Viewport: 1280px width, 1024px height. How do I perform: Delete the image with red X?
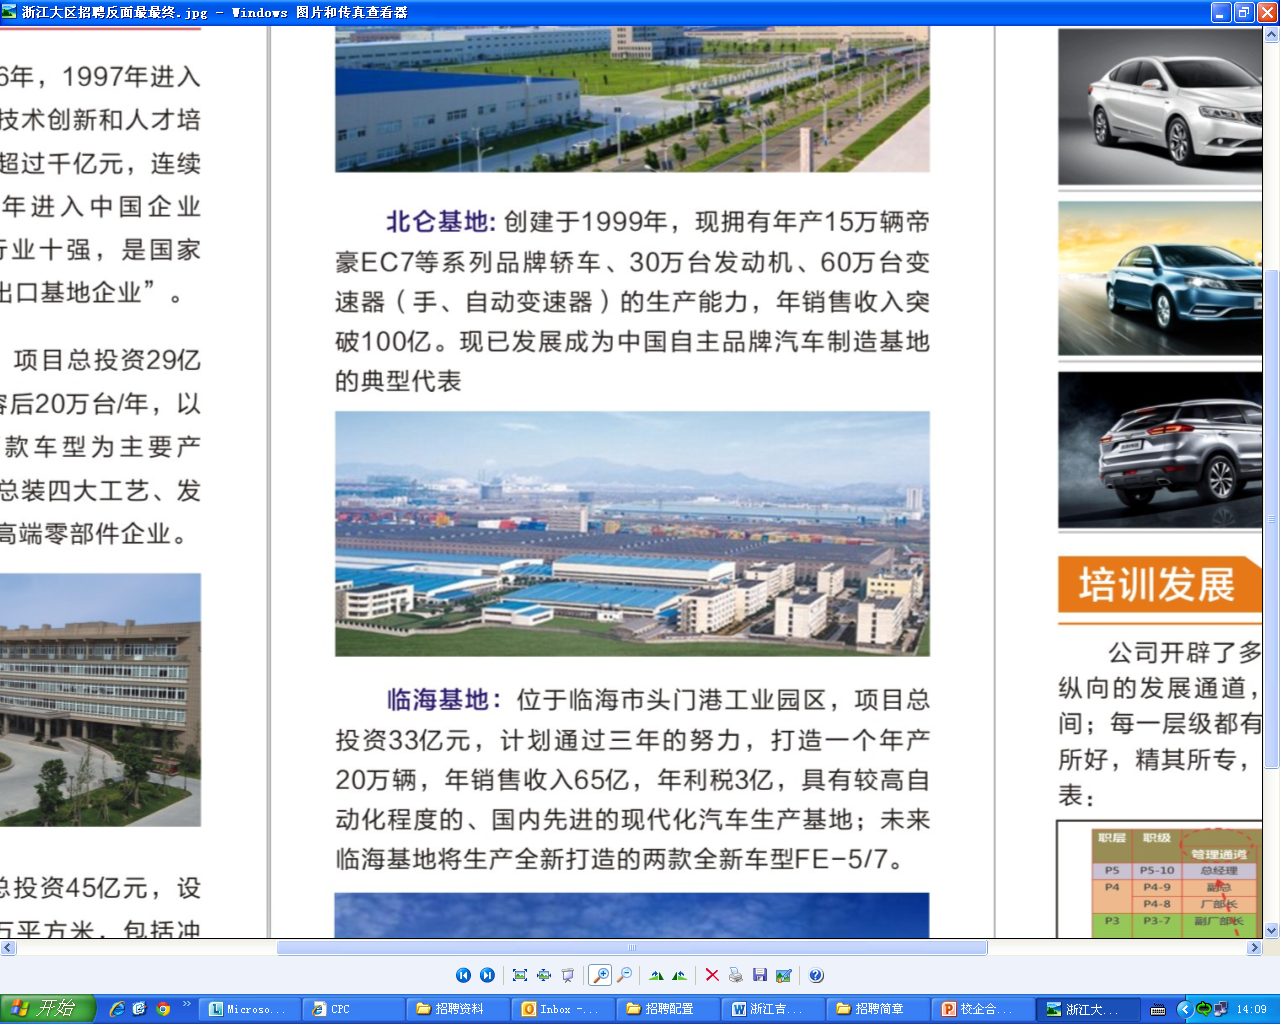(x=712, y=975)
